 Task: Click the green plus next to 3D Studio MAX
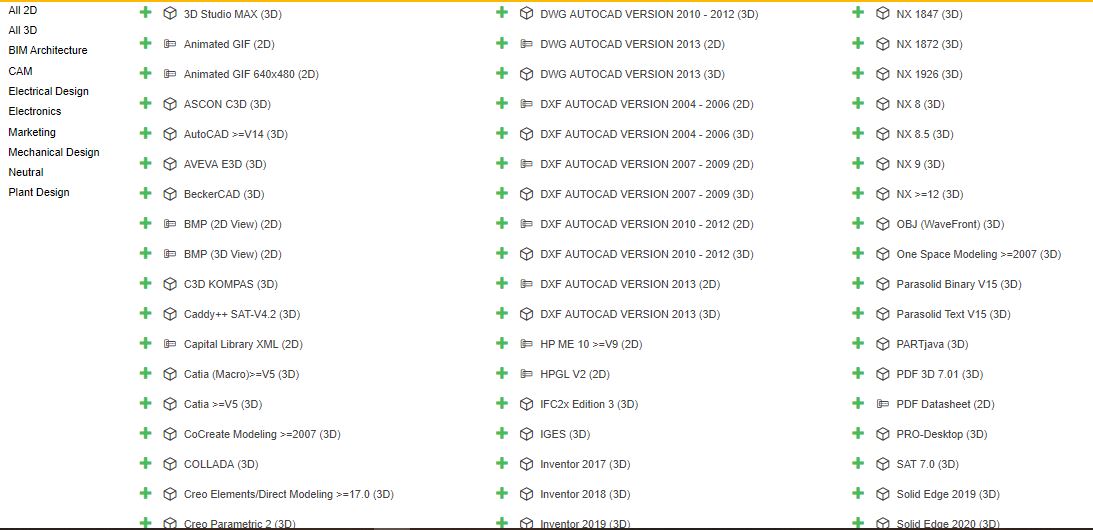tap(145, 13)
